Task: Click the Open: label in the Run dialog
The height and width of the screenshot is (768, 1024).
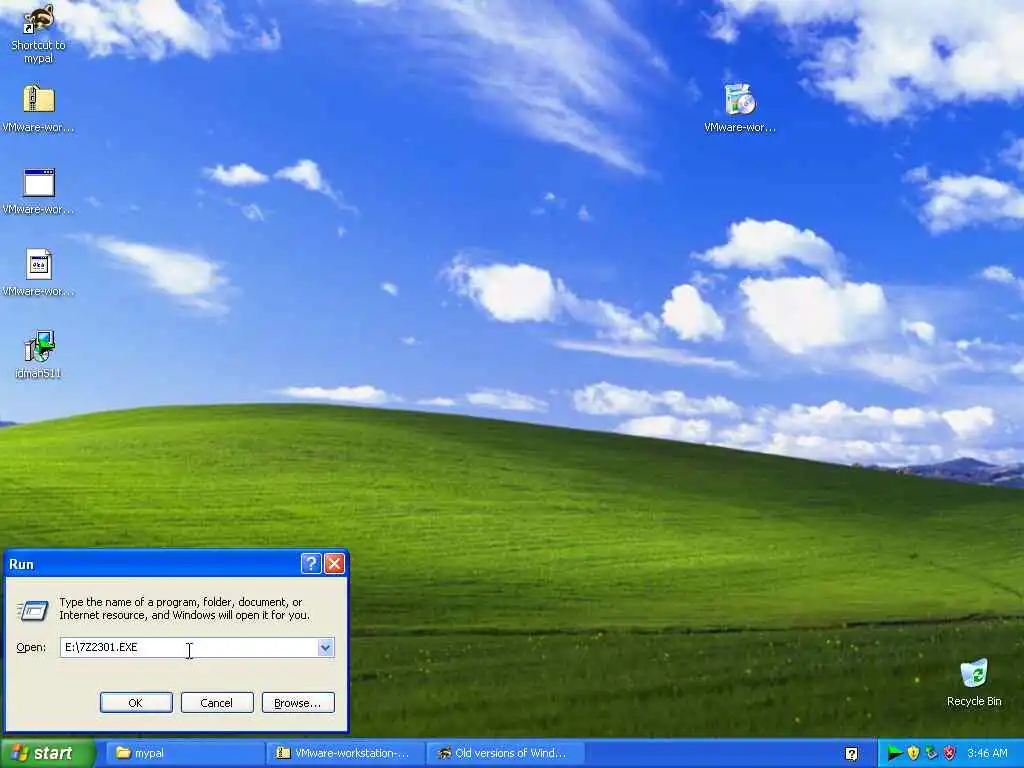Action: (x=31, y=647)
